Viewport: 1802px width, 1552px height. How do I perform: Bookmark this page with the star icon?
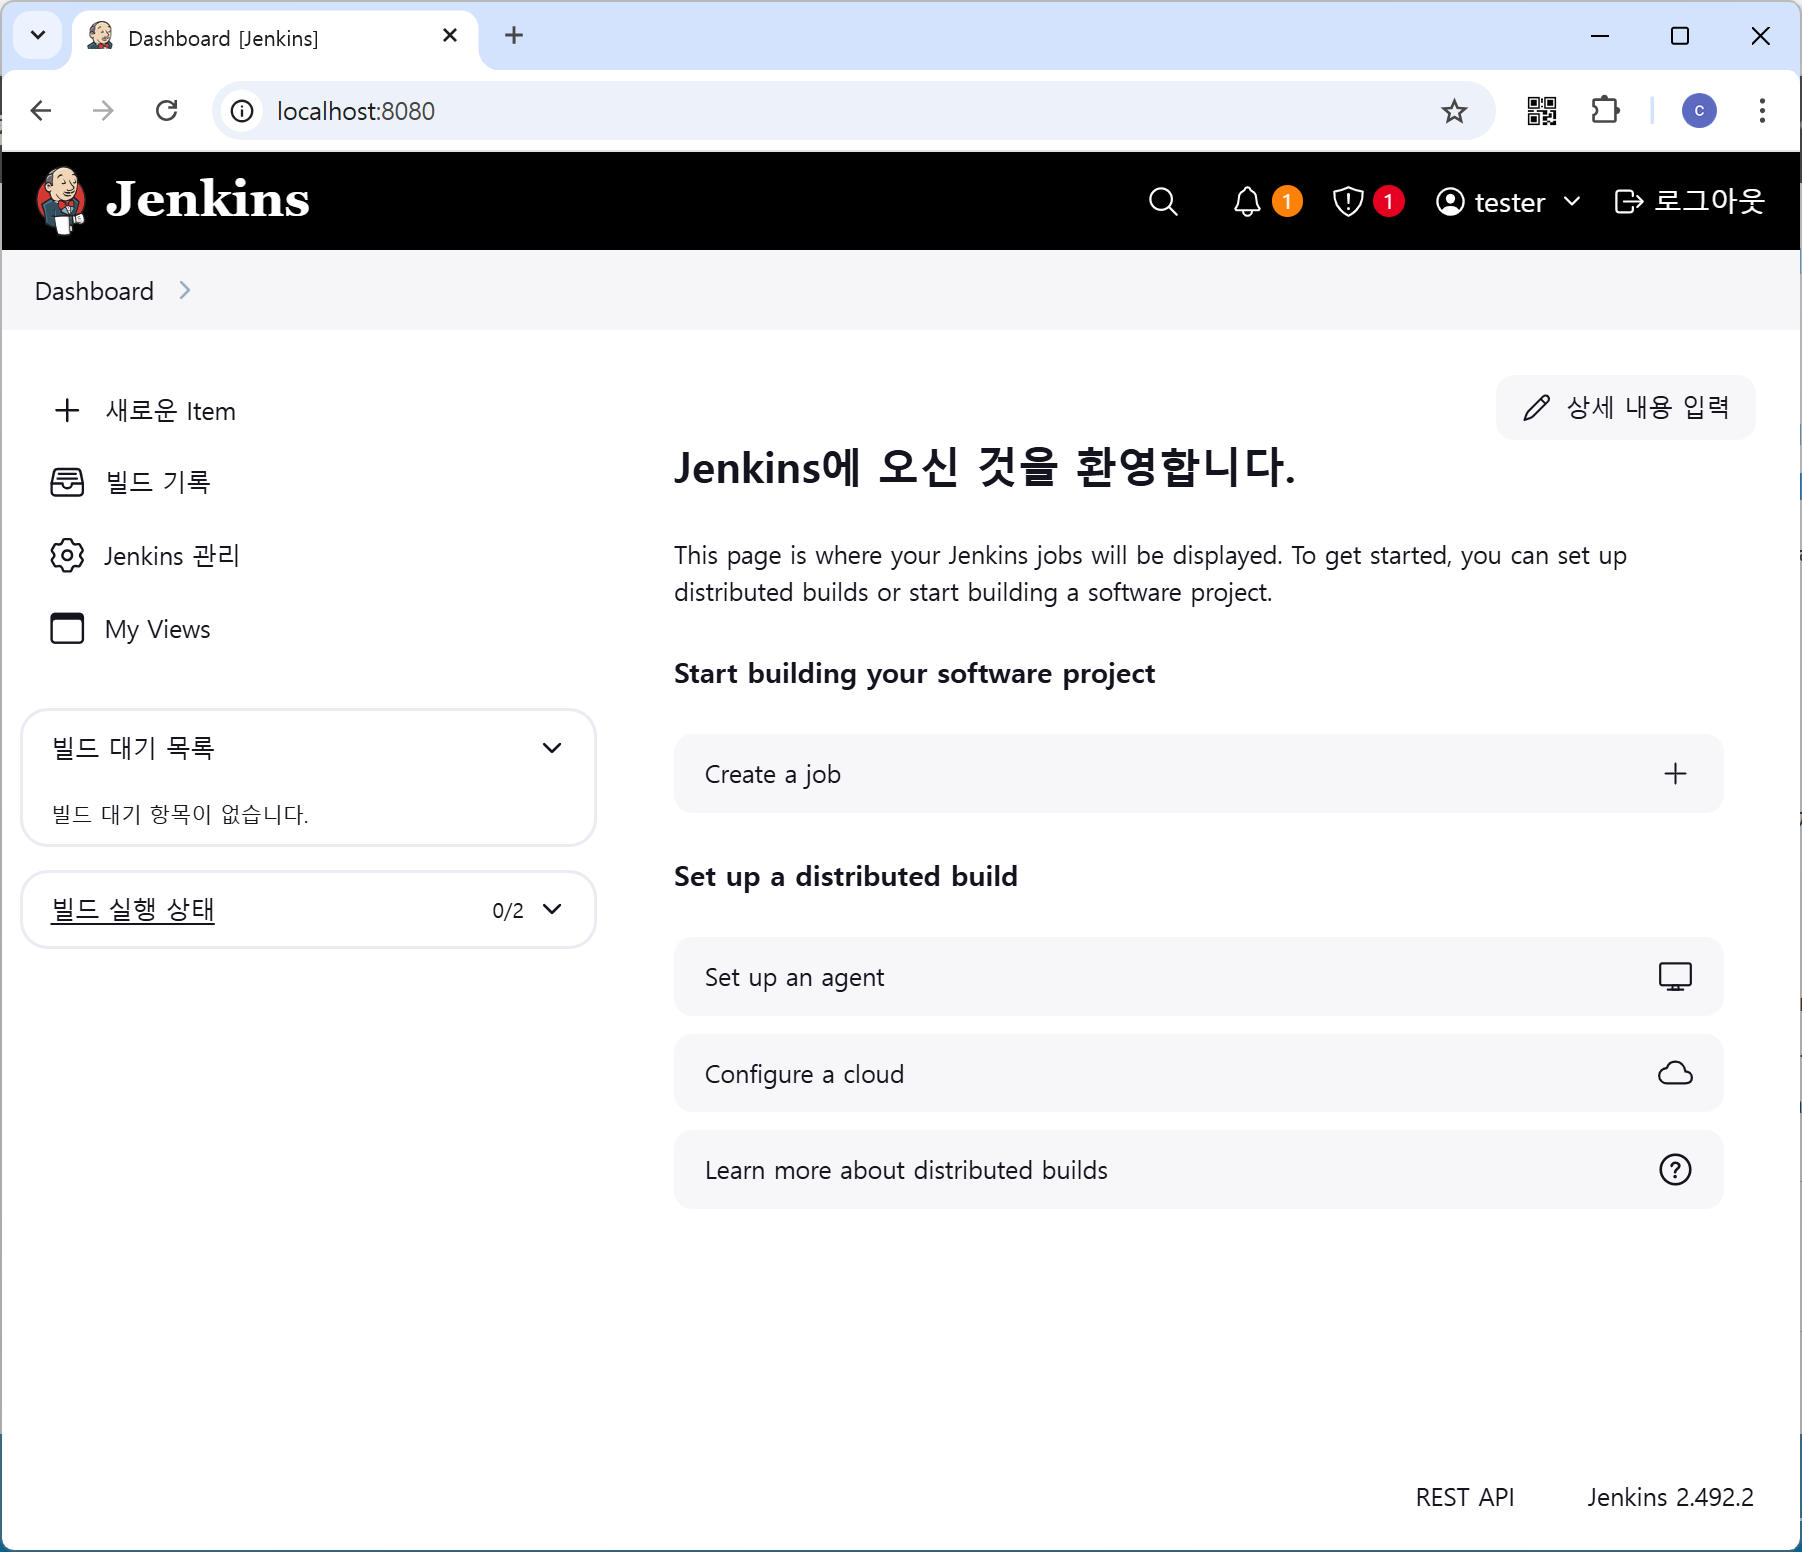tap(1454, 111)
